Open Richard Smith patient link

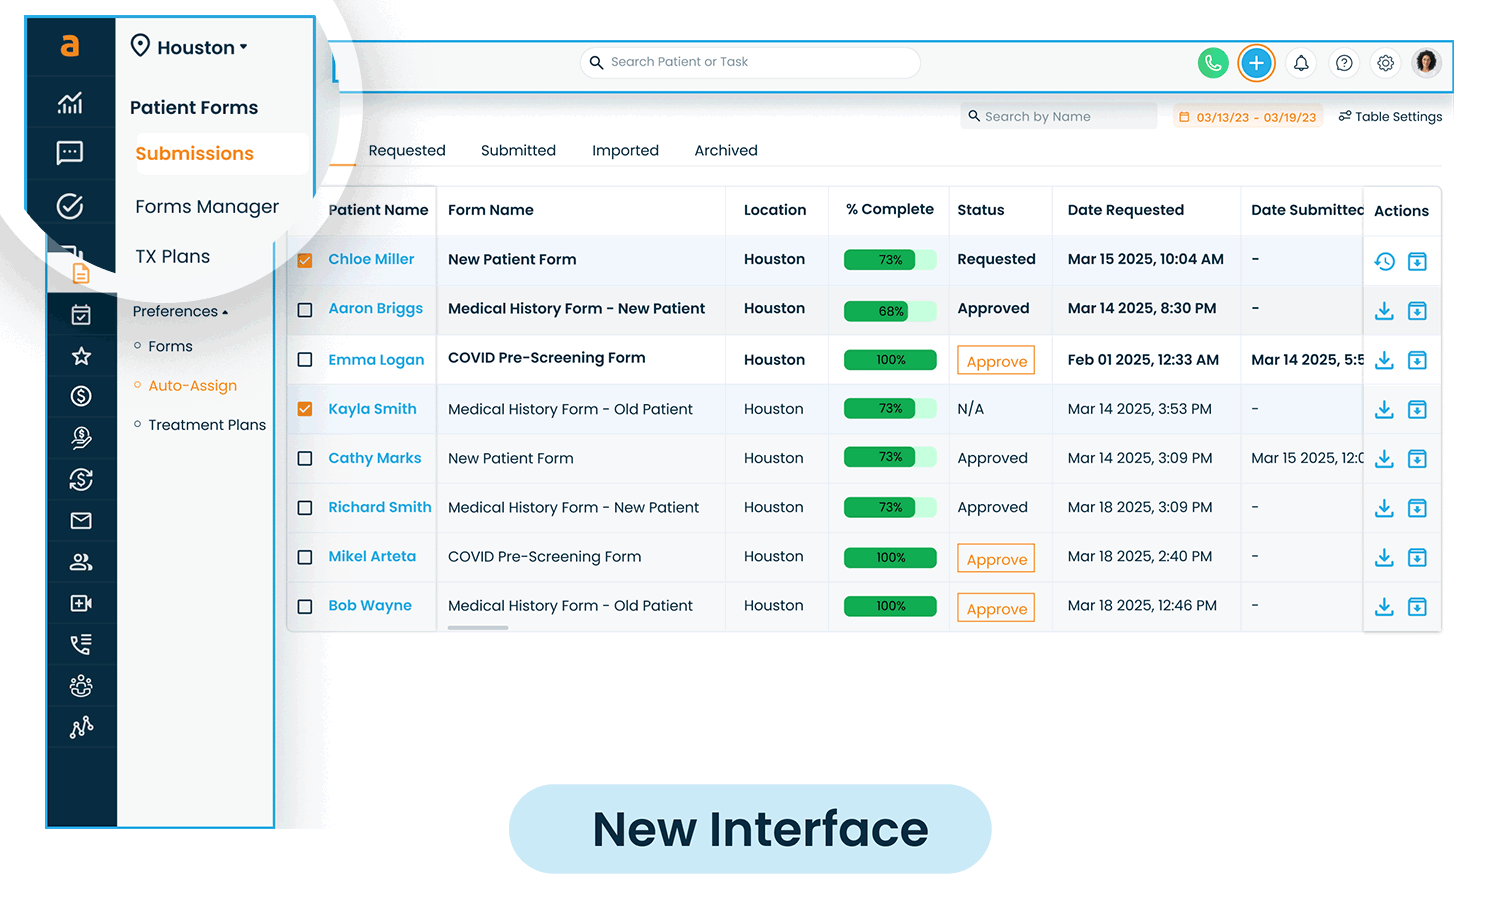pos(380,507)
